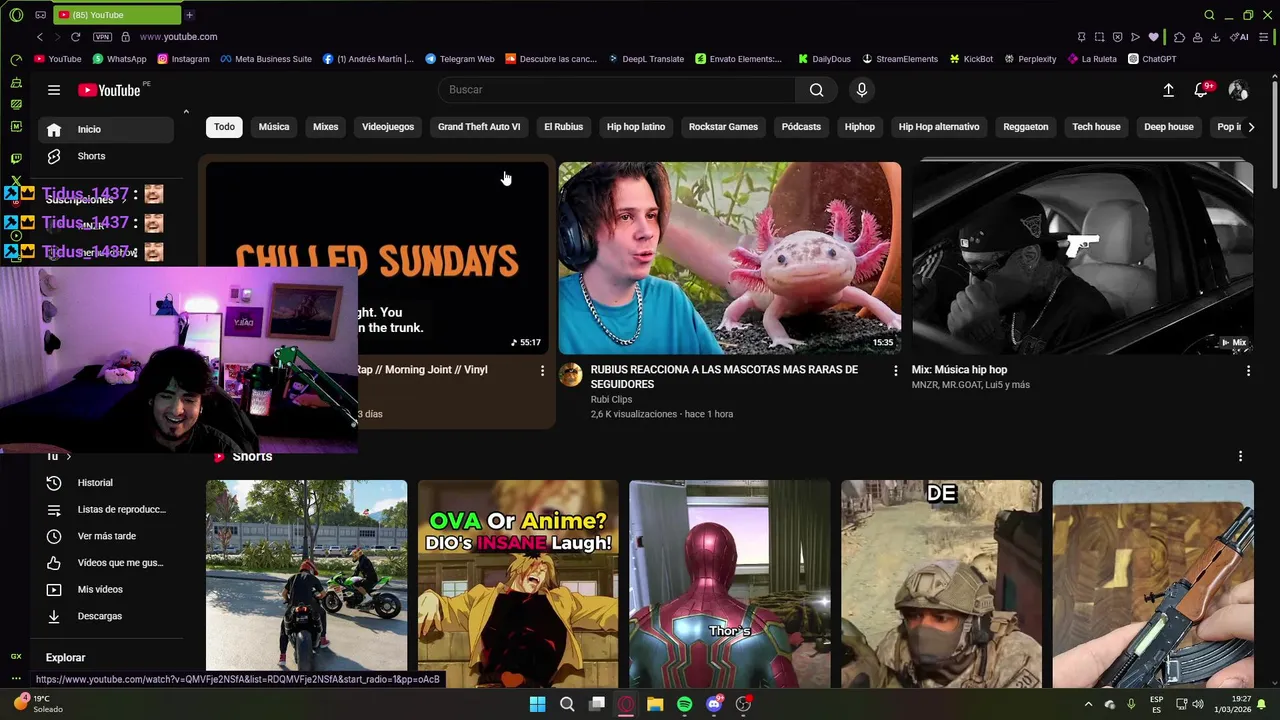Open options menu for the RUBIUS REACCIONA video

pos(895,371)
